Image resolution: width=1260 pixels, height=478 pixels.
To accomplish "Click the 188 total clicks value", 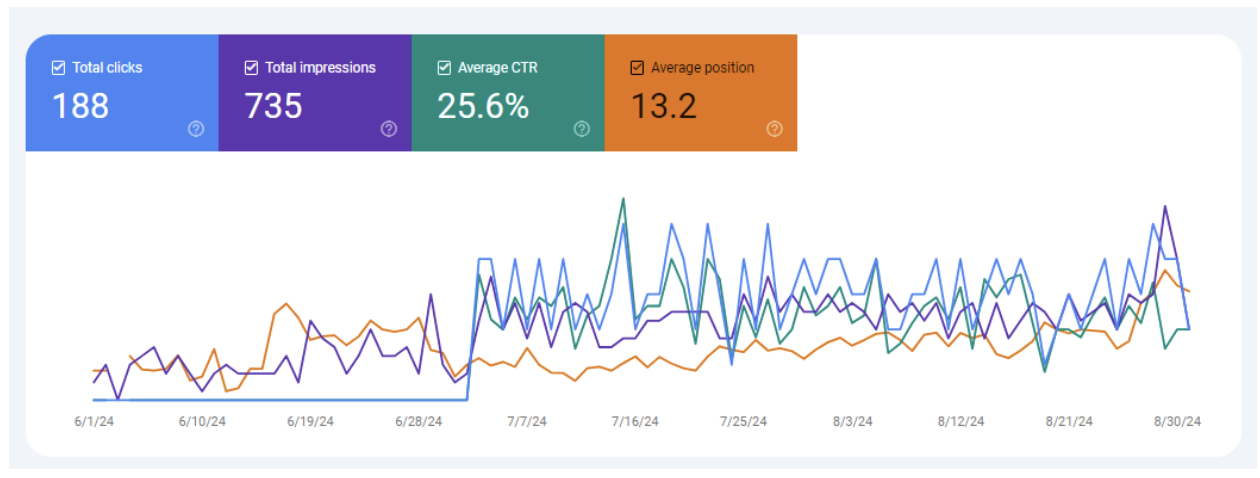I will 80,105.
